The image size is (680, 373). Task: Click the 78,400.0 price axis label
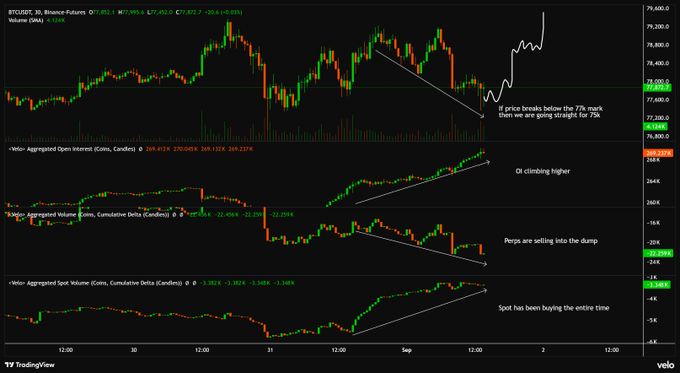[x=658, y=63]
